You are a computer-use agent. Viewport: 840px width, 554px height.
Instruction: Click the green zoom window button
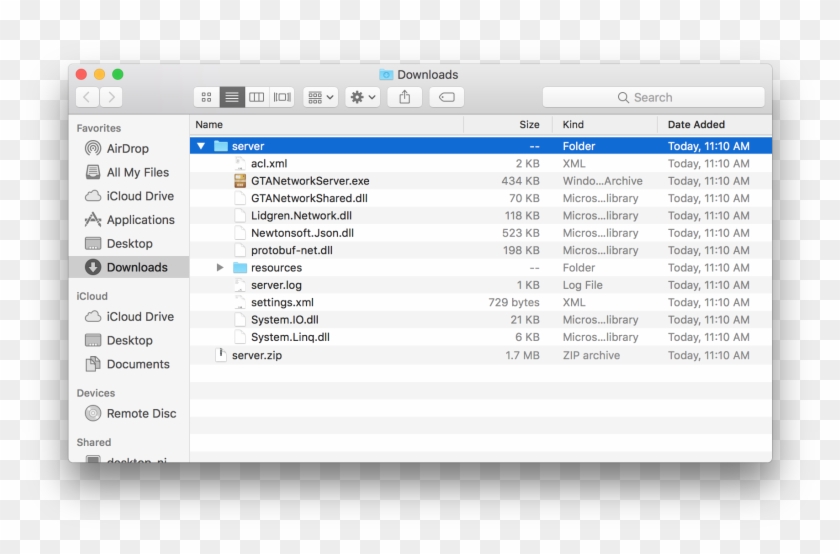coord(117,74)
